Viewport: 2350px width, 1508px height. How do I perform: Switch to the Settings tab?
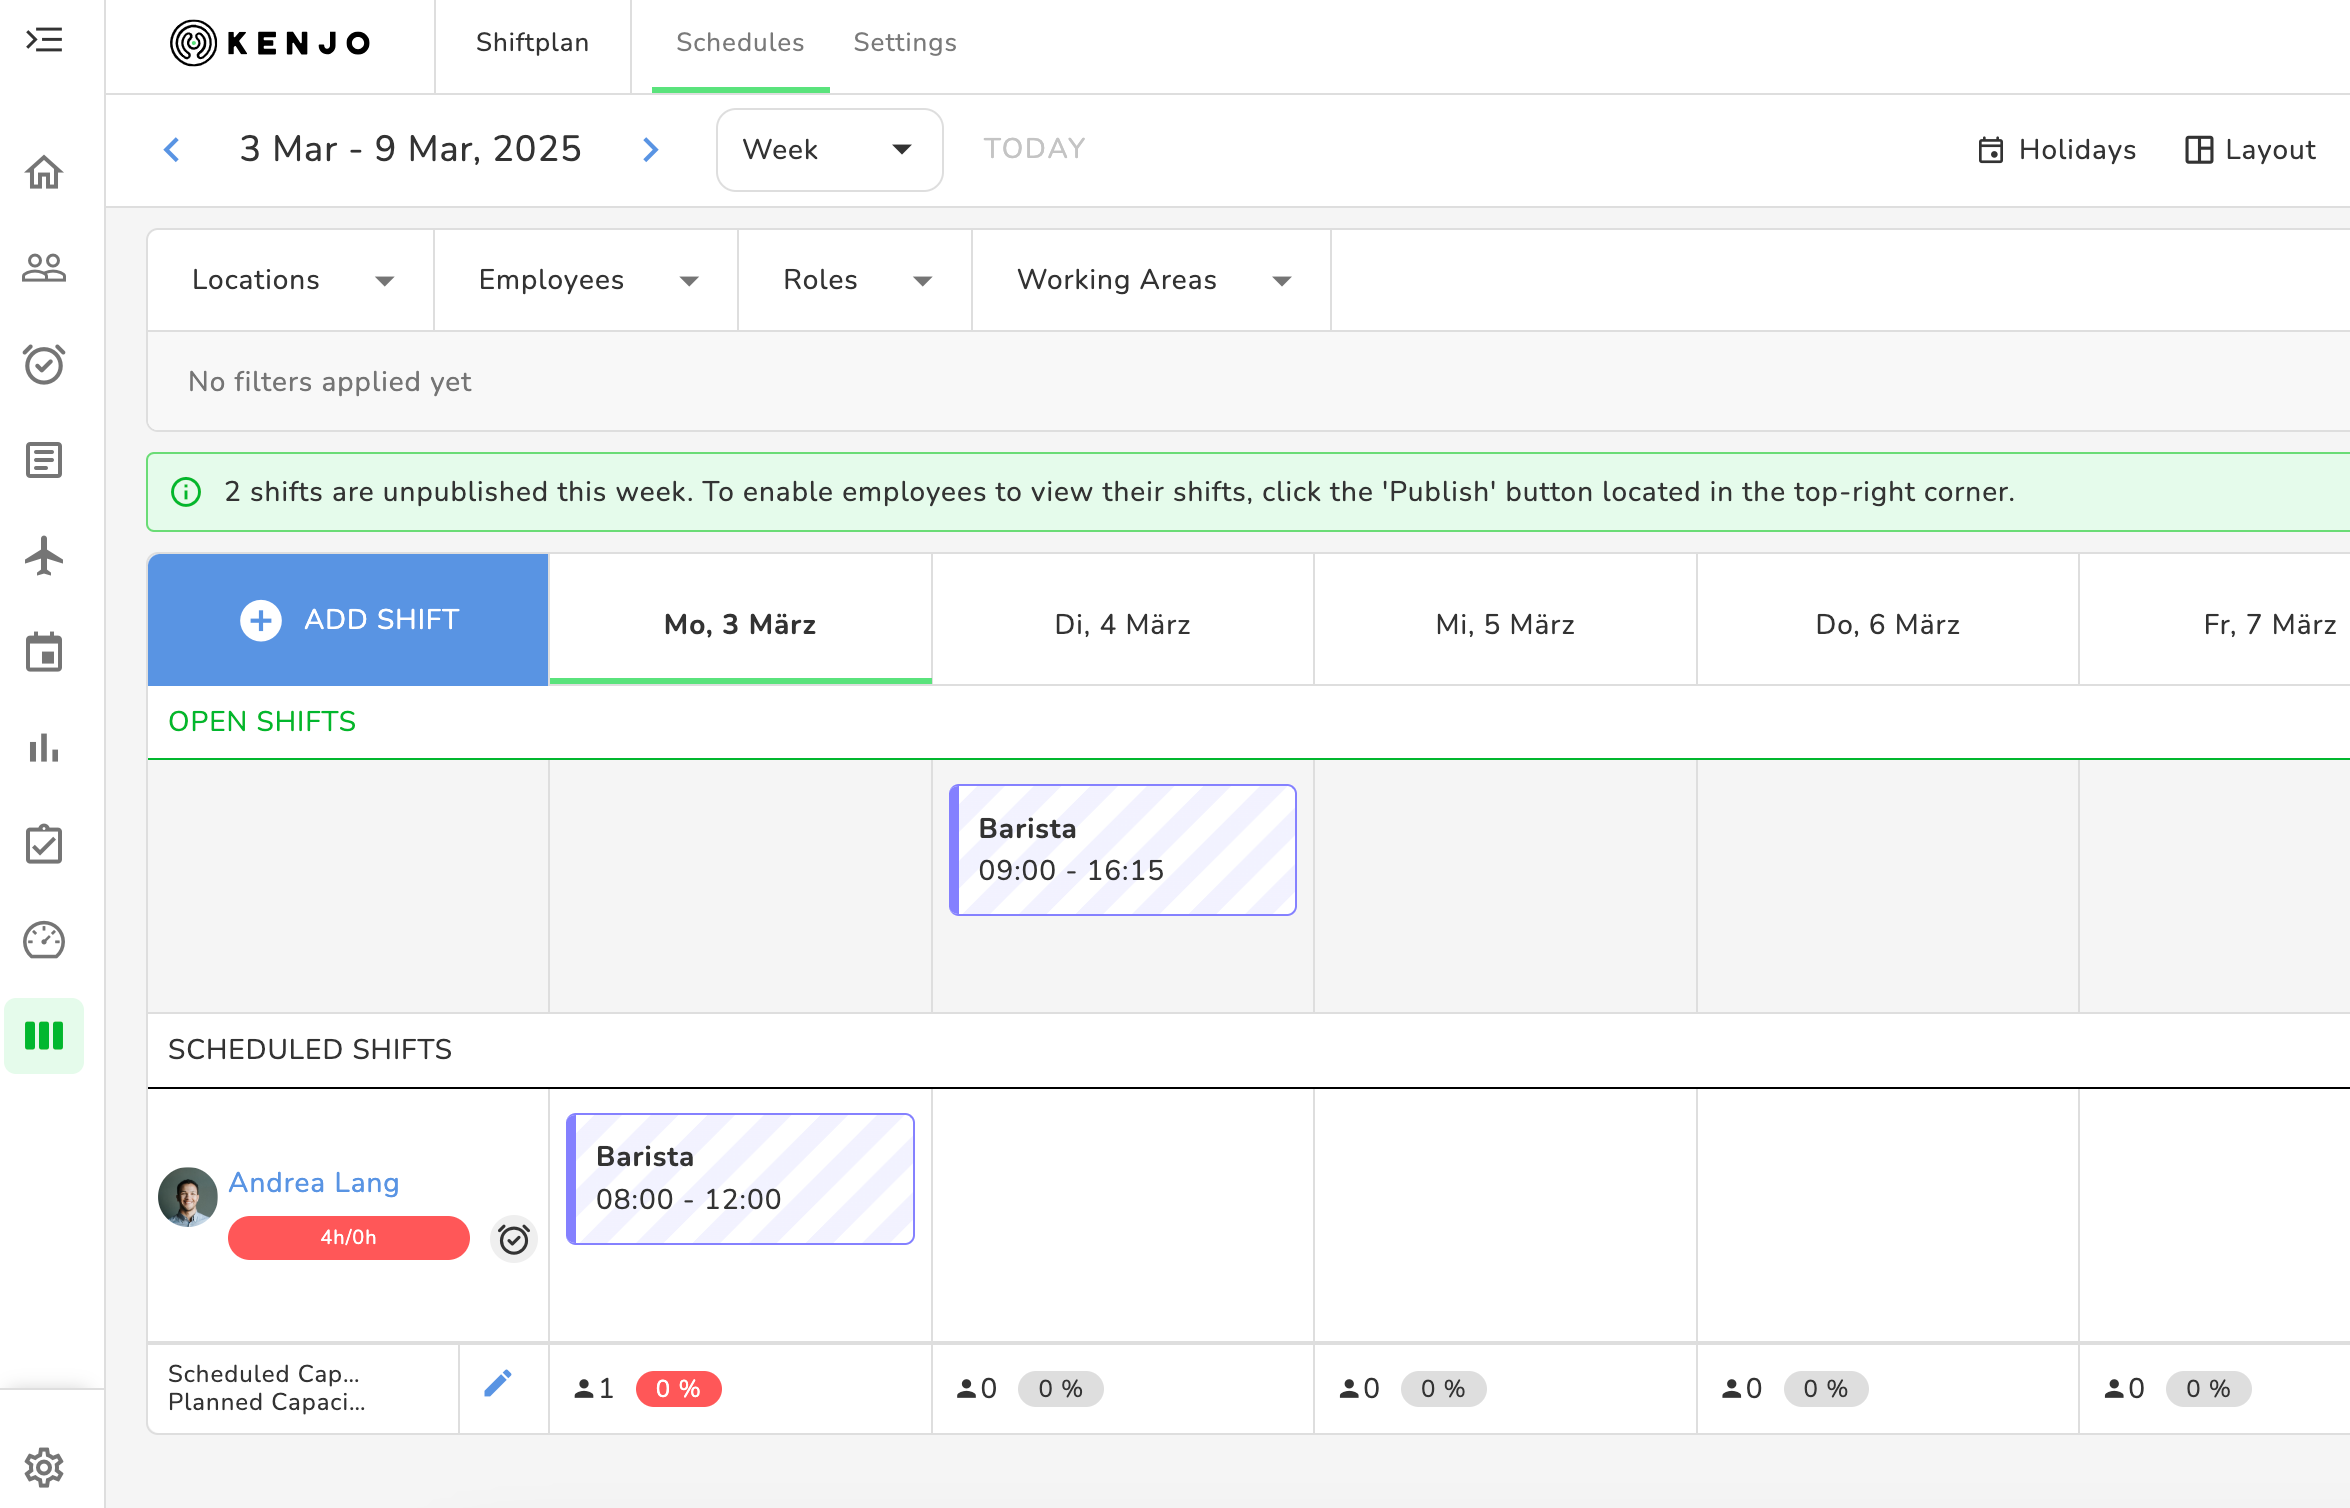(904, 42)
